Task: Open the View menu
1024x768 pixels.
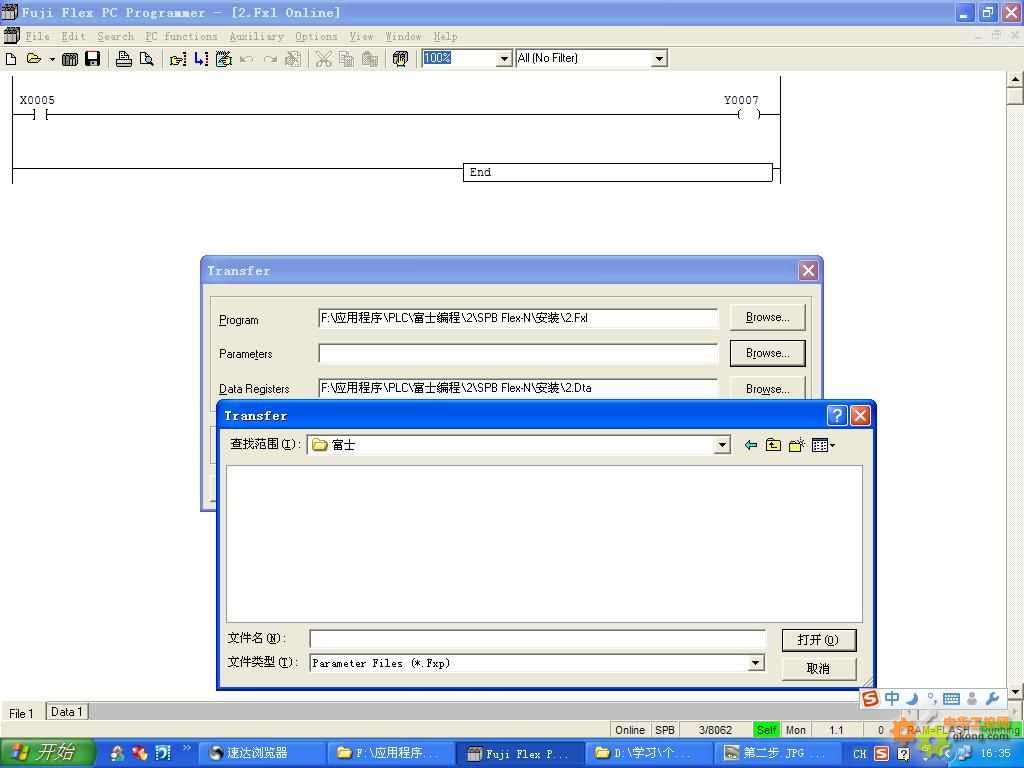Action: tap(361, 37)
